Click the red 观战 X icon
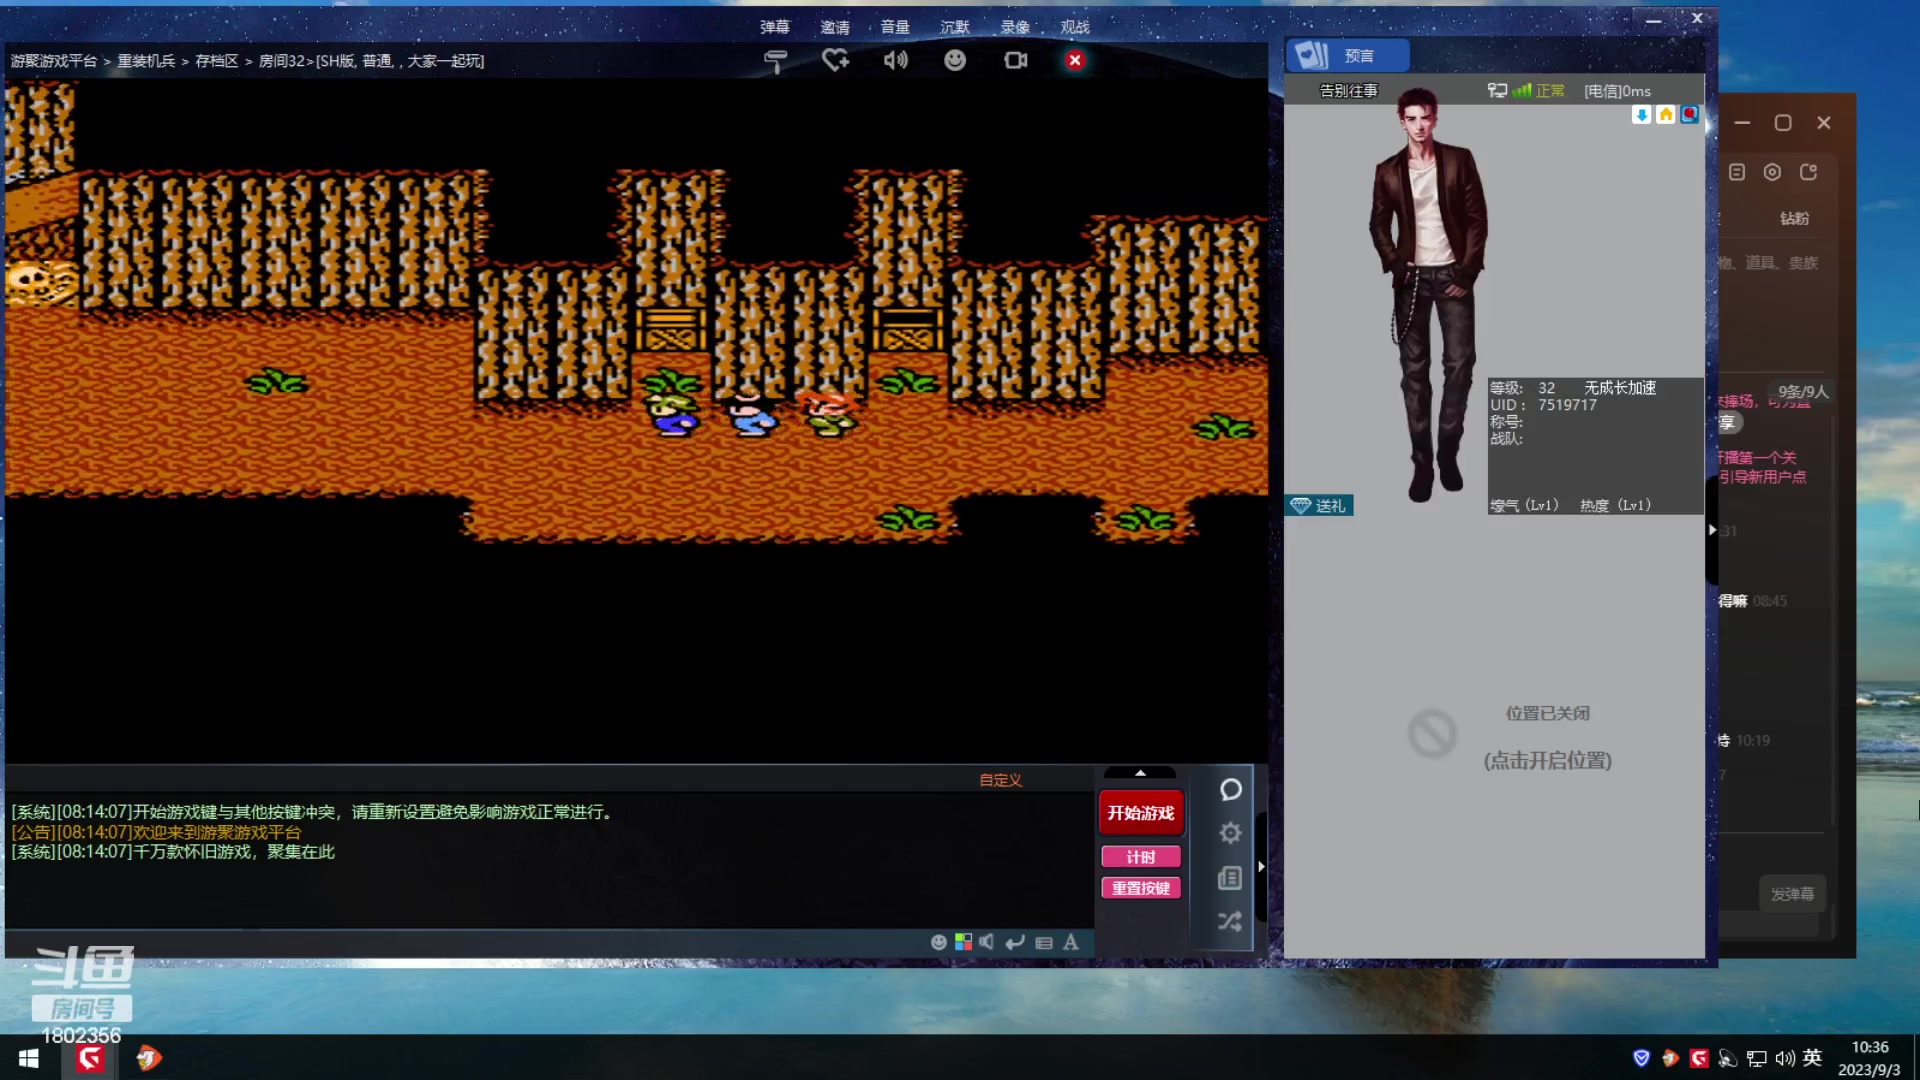The width and height of the screenshot is (1920, 1080). [x=1075, y=60]
